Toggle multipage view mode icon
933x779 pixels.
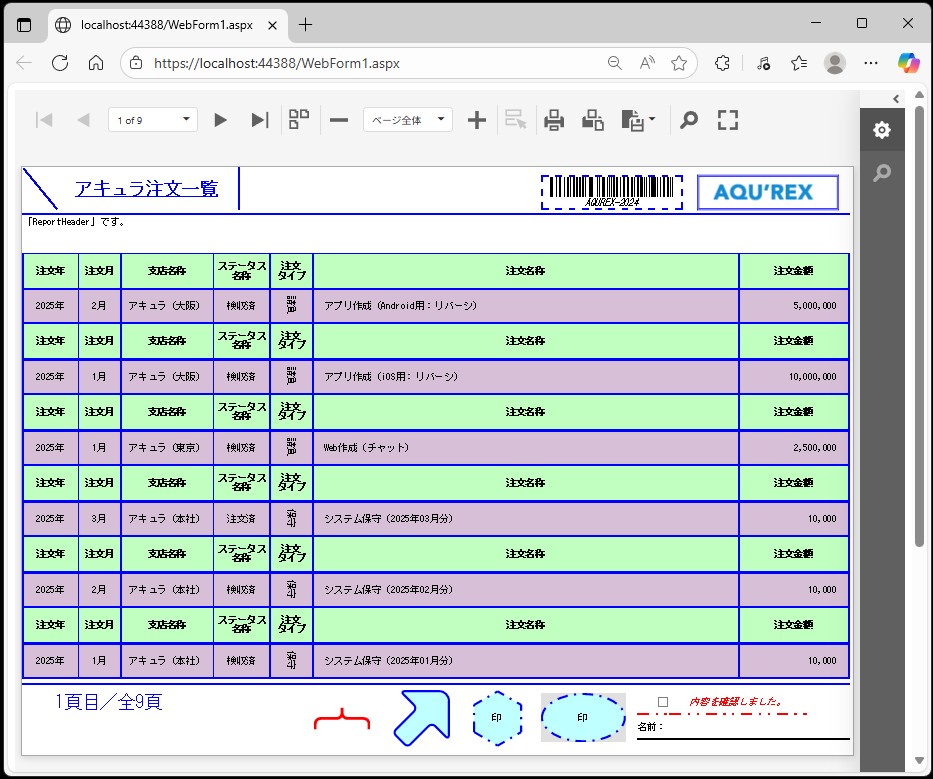point(299,120)
